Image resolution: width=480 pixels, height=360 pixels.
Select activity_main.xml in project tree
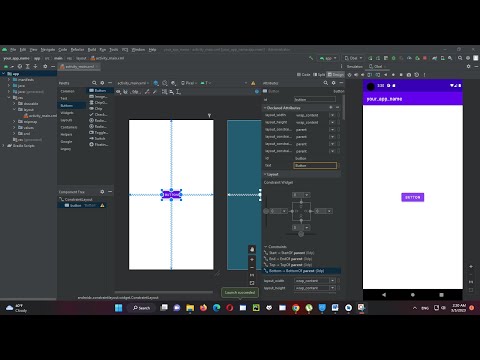(40, 116)
